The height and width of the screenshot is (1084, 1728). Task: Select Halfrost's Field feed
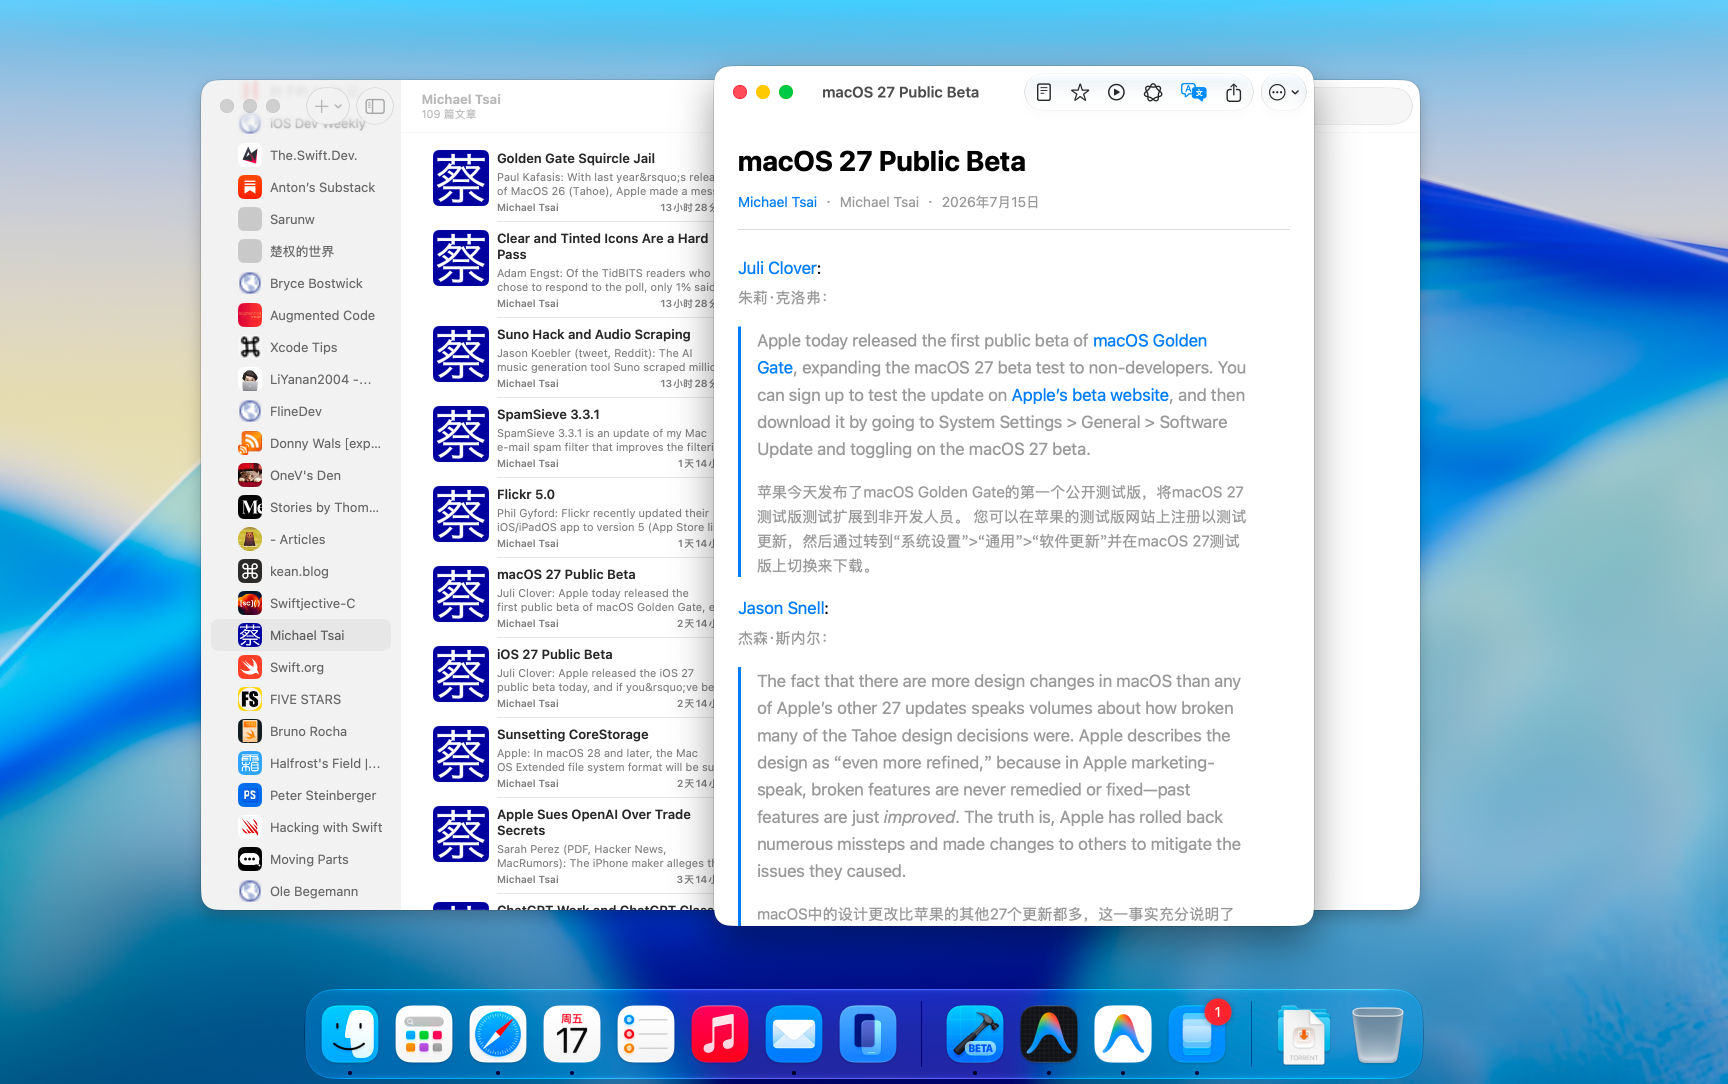301,763
